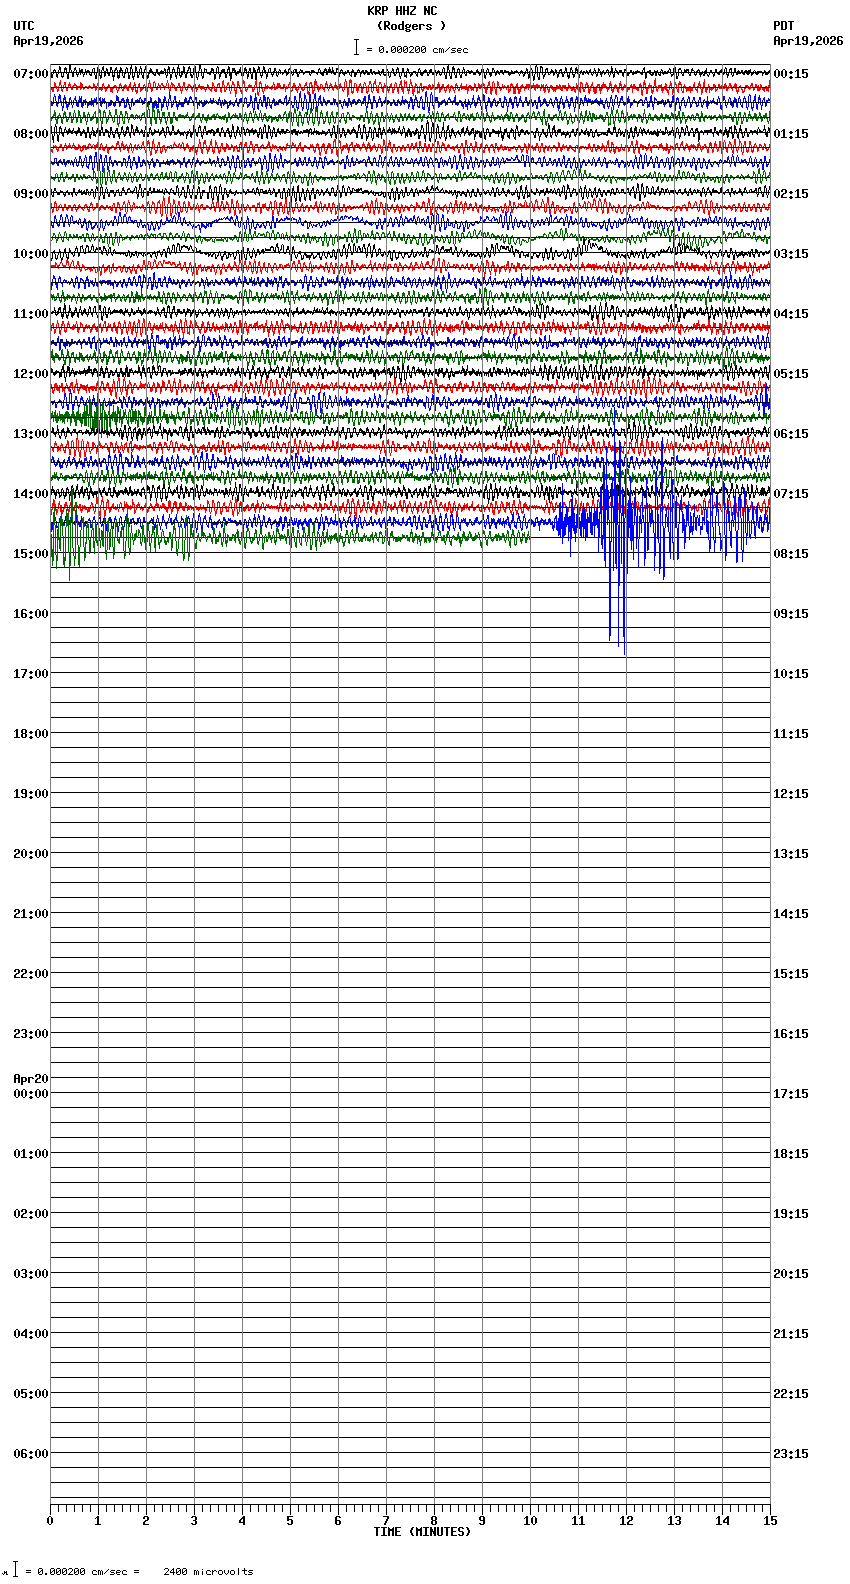Click the 23:00 UTC time label
The width and height of the screenshot is (850, 1584).
(31, 1034)
